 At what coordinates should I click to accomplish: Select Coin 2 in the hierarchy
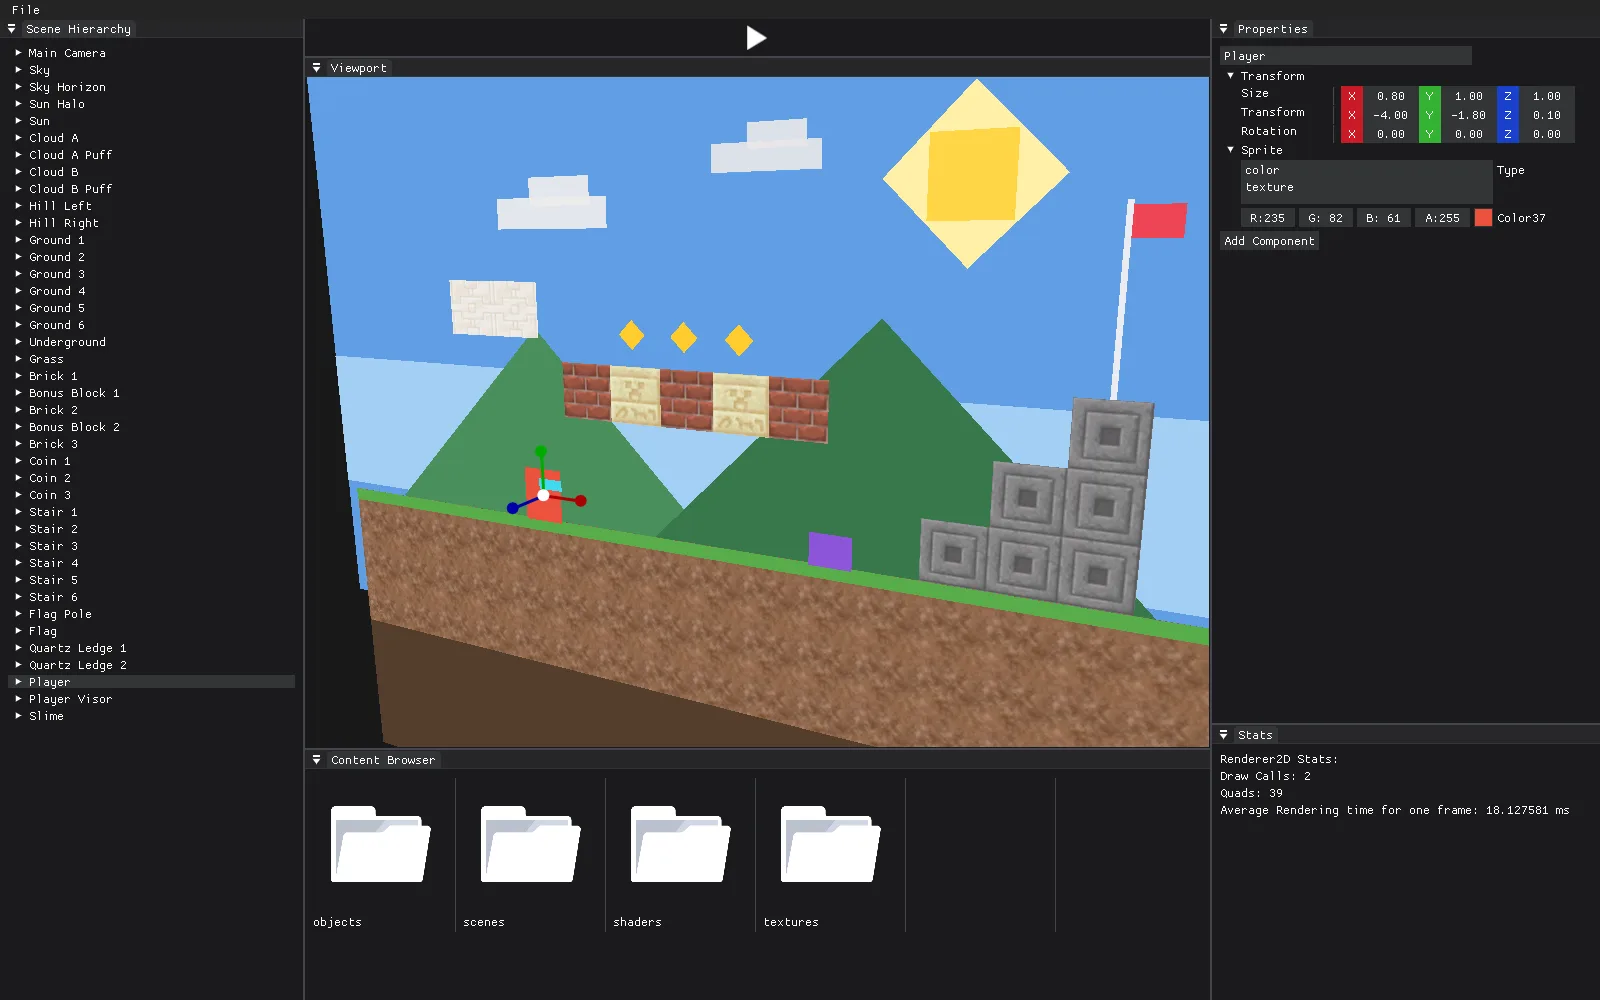[152, 478]
